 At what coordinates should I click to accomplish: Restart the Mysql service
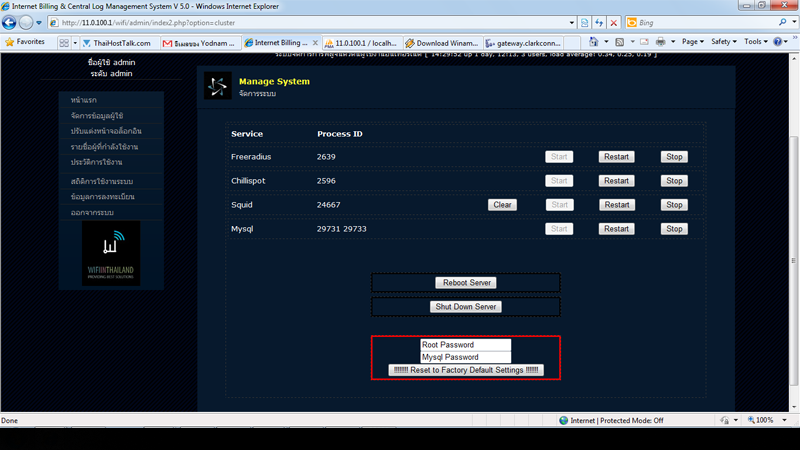tap(616, 229)
